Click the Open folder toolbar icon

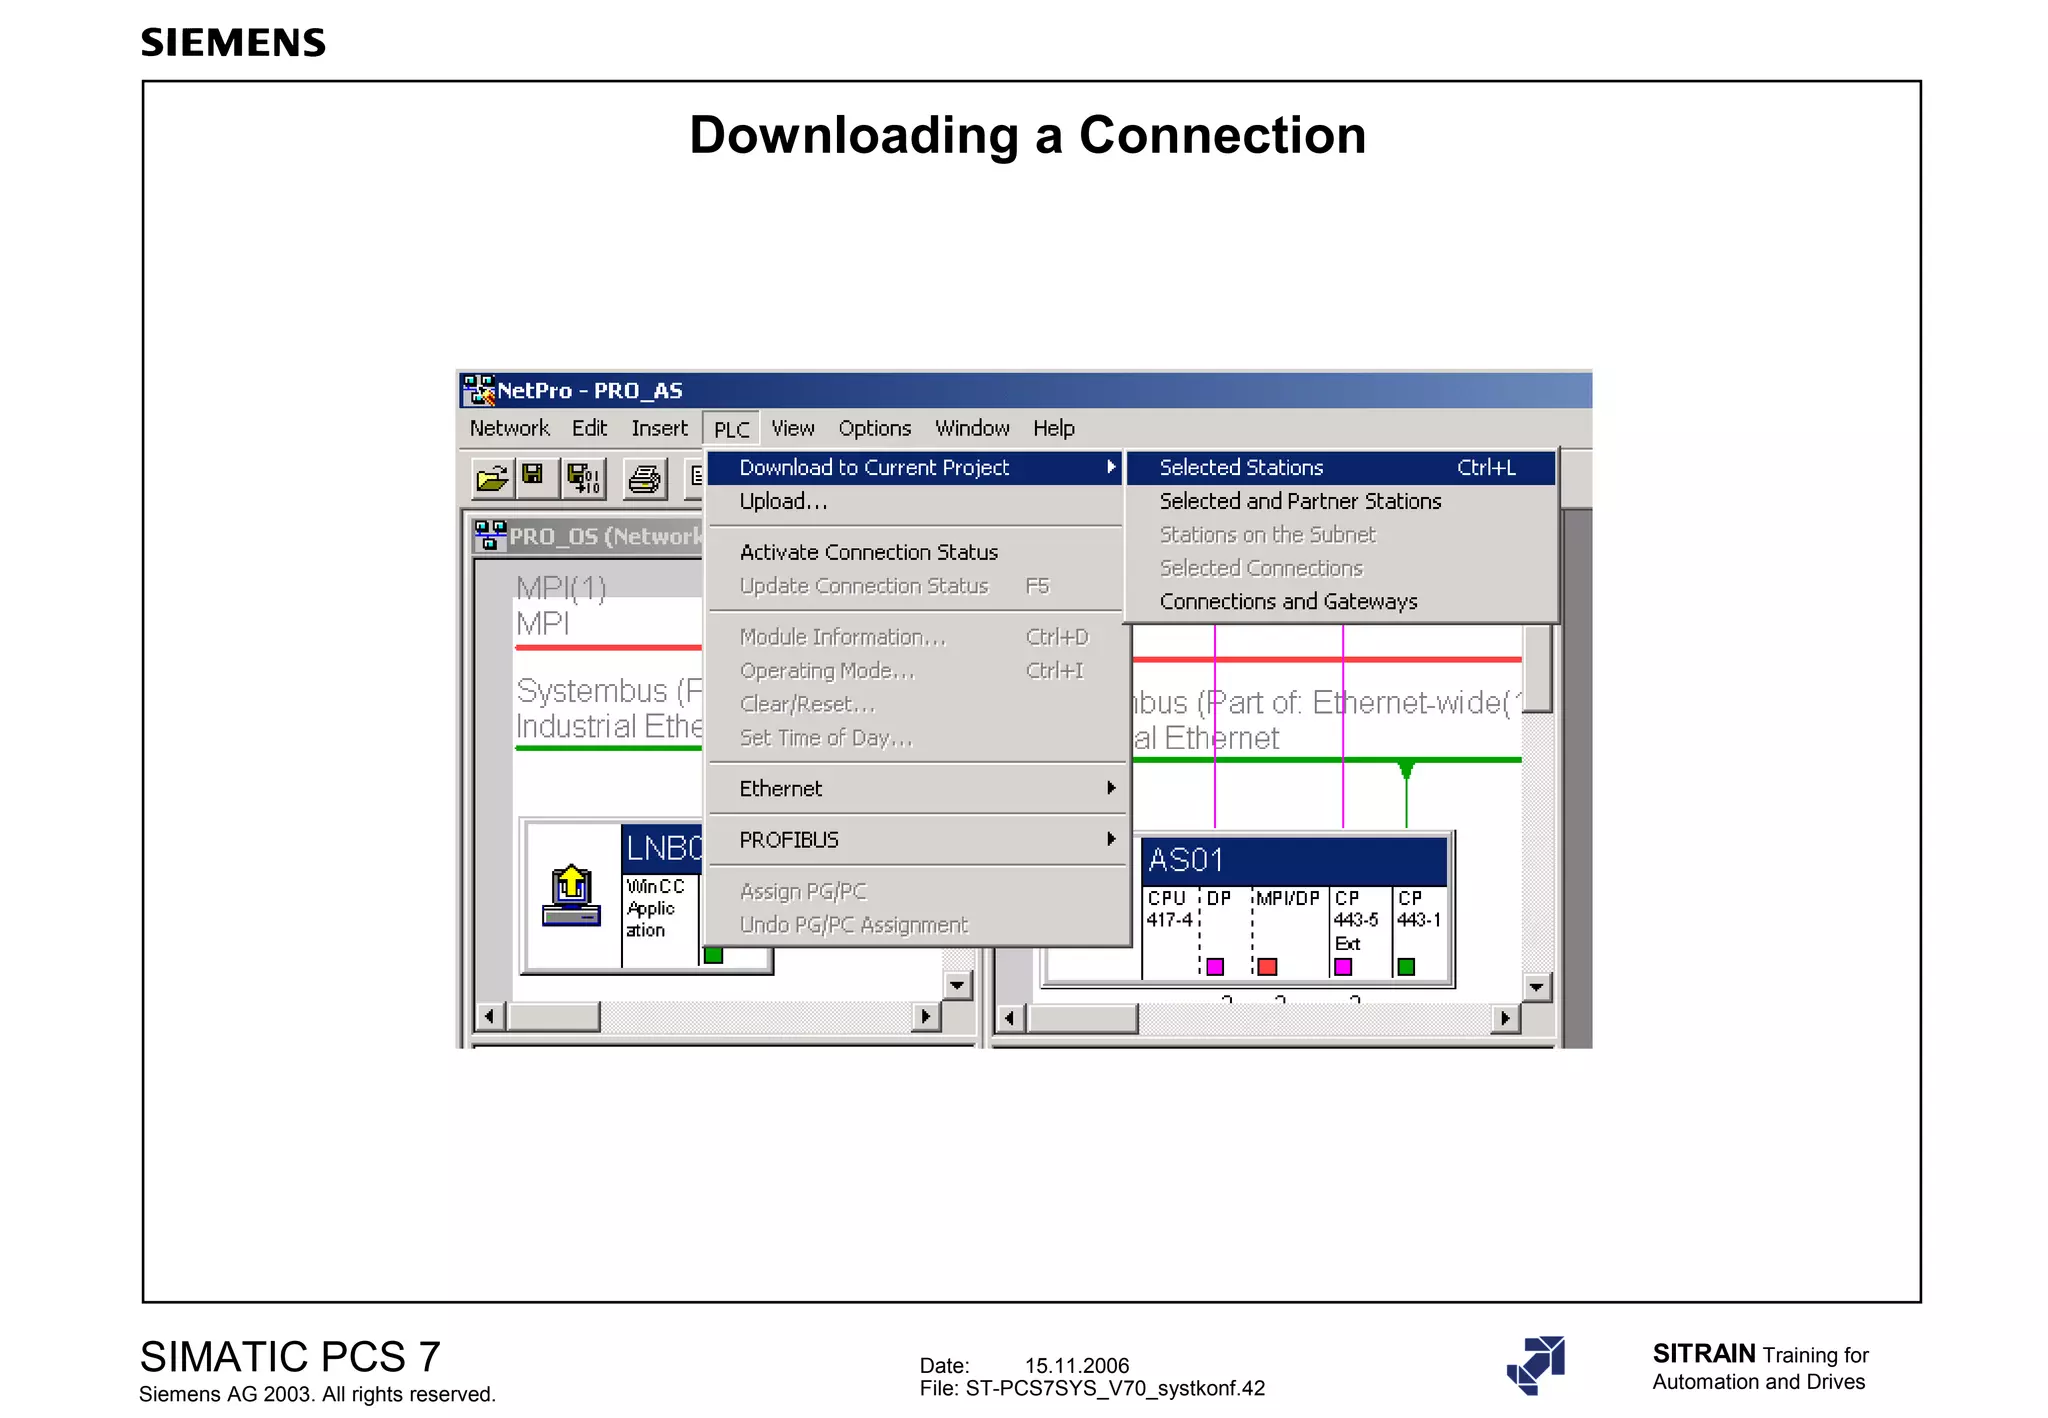(492, 478)
